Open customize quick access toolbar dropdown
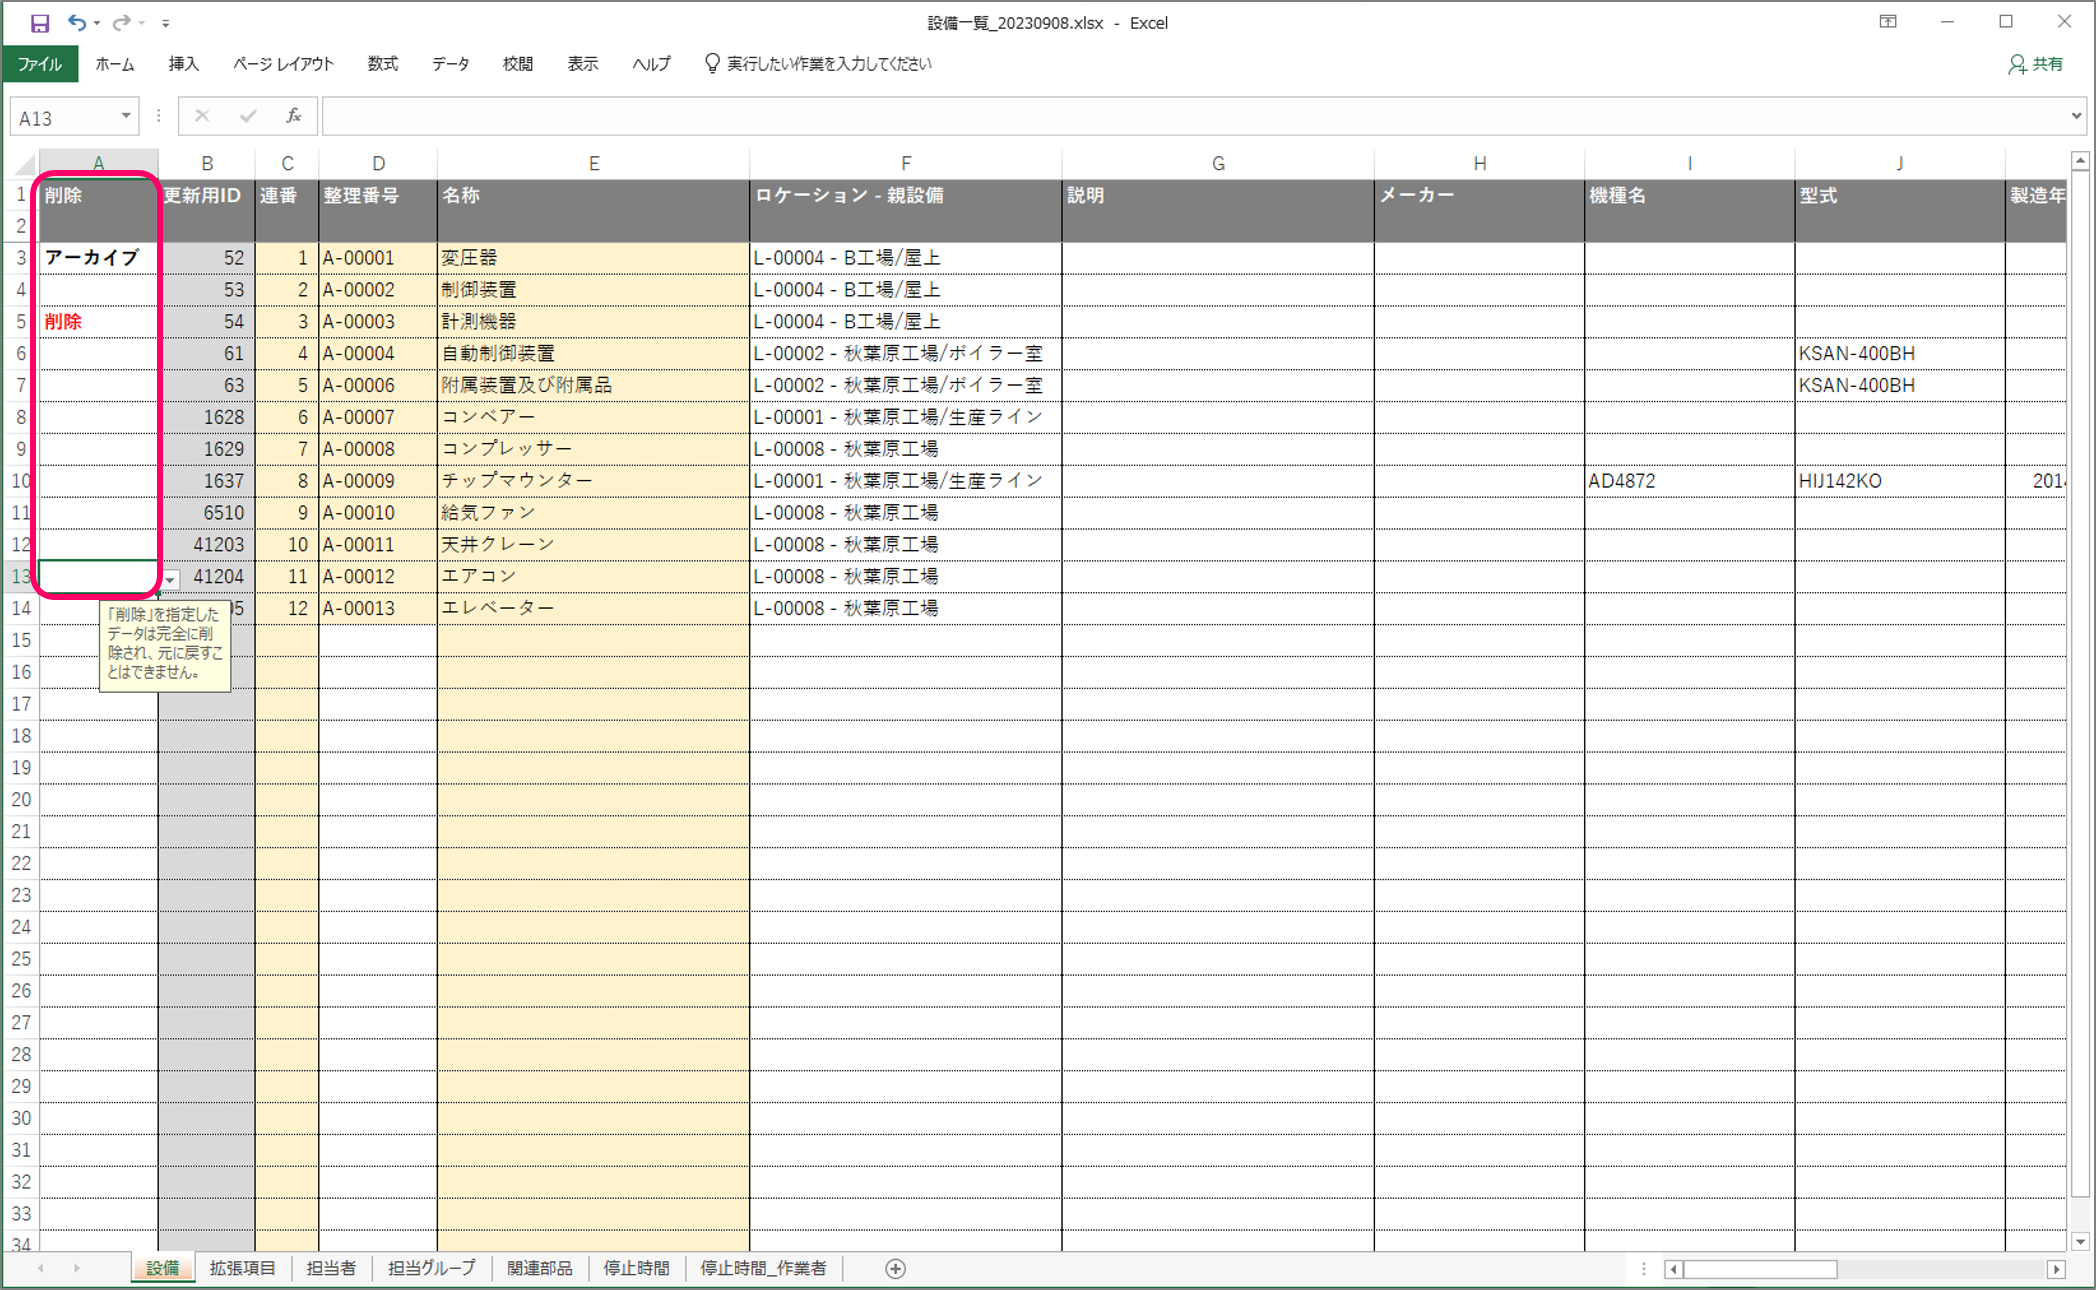2096x1290 pixels. click(166, 22)
